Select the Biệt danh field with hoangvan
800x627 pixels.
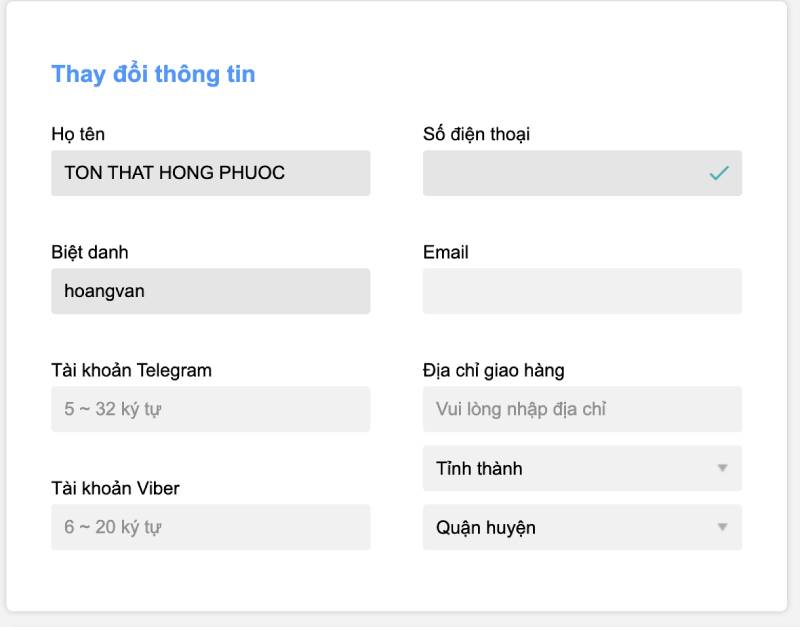click(x=210, y=291)
